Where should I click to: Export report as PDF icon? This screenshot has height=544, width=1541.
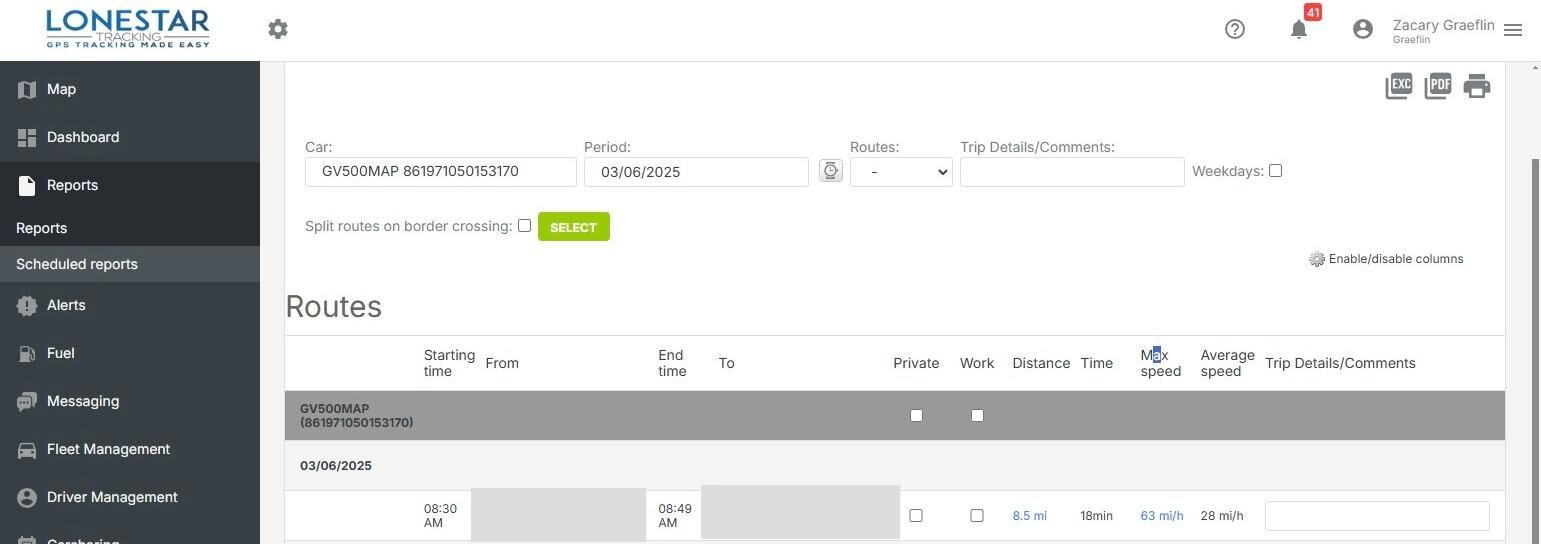(1437, 86)
